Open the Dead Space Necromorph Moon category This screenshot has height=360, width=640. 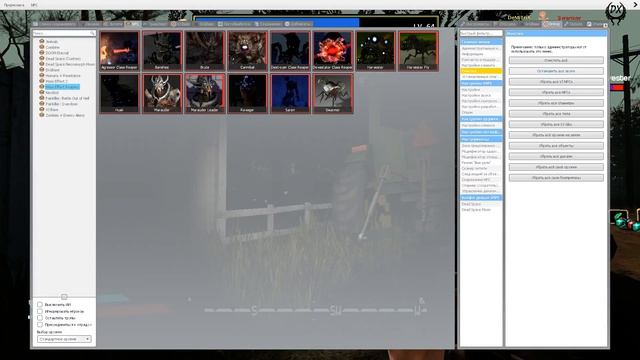(70, 64)
